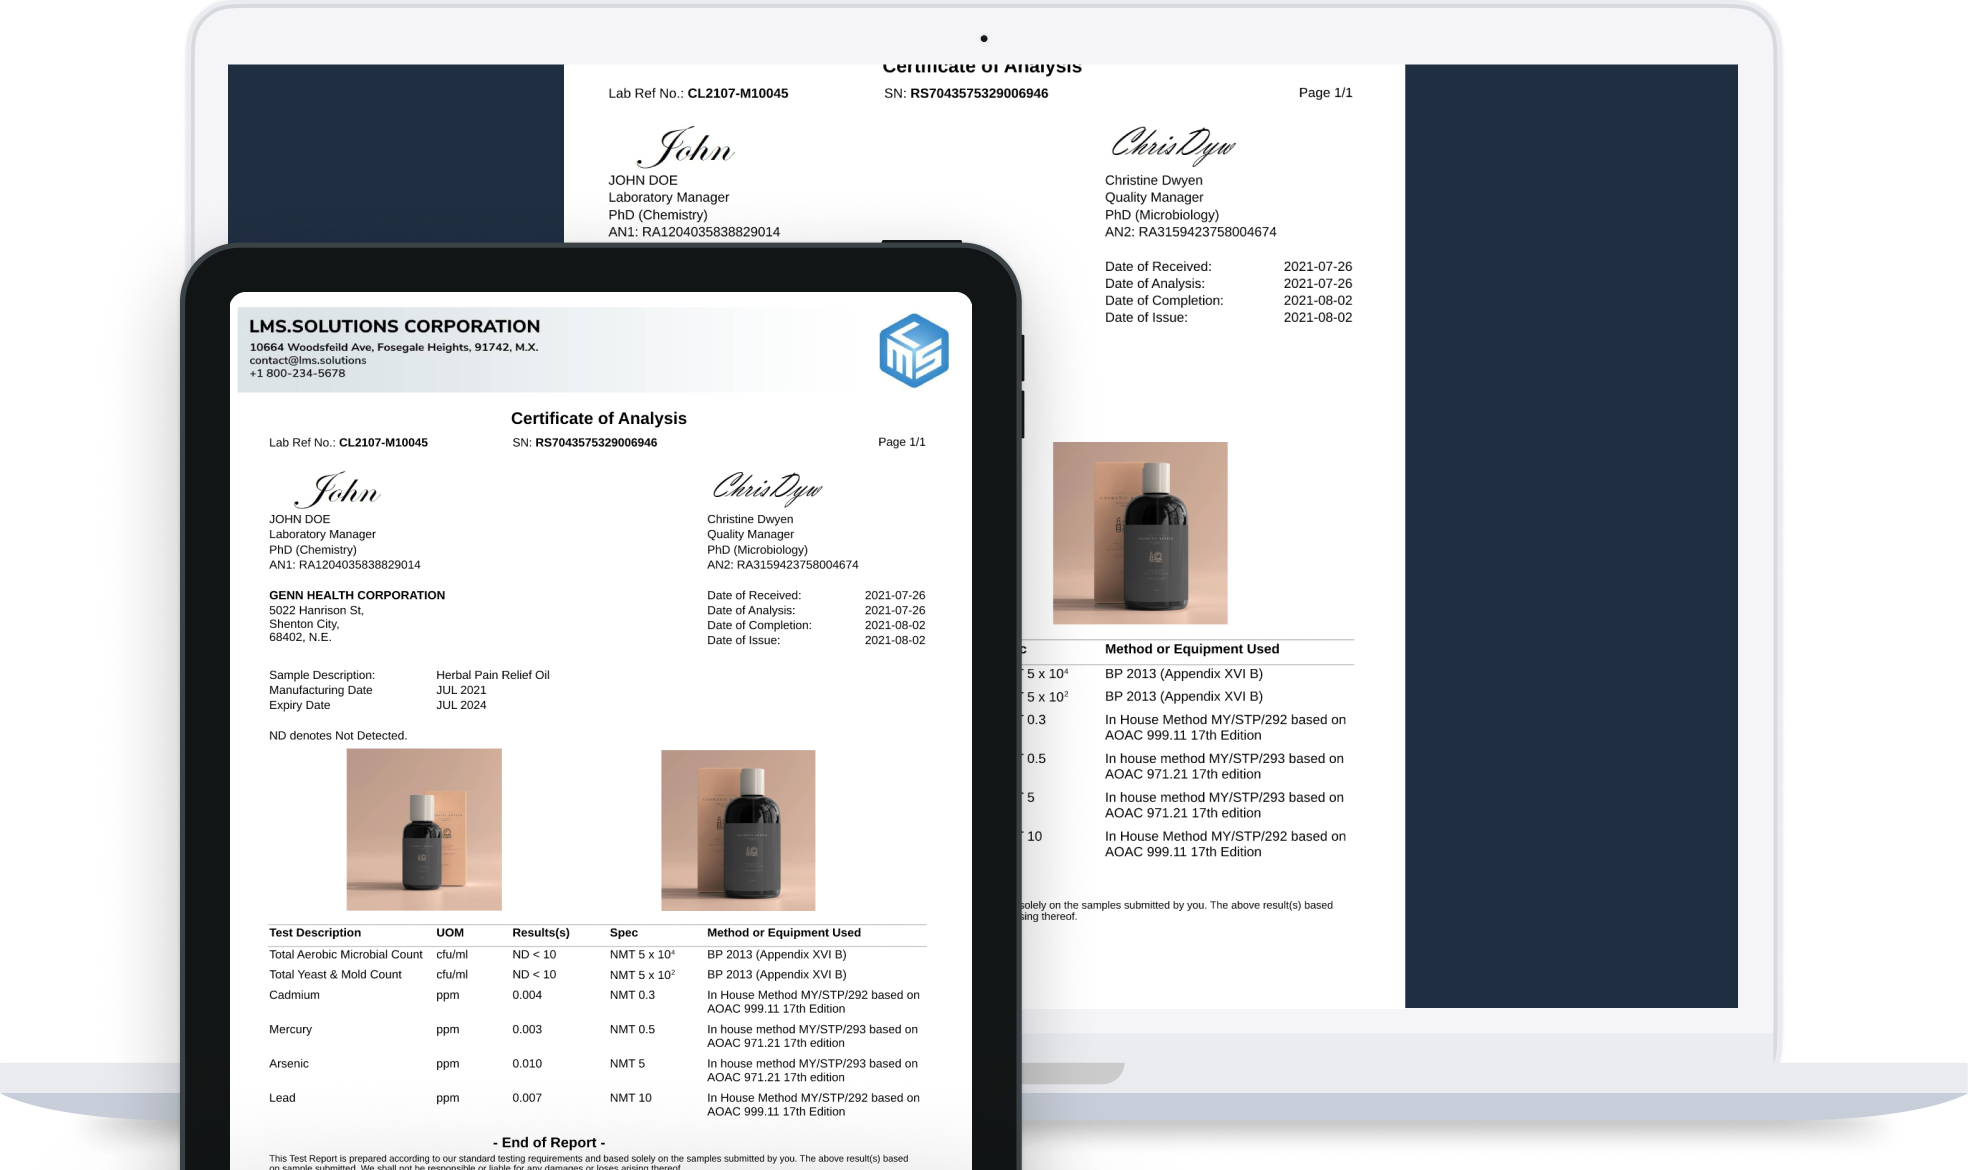Screen dimensions: 1968x1170
Task: Click John's signature on the laptop certificate
Action: coord(686,148)
